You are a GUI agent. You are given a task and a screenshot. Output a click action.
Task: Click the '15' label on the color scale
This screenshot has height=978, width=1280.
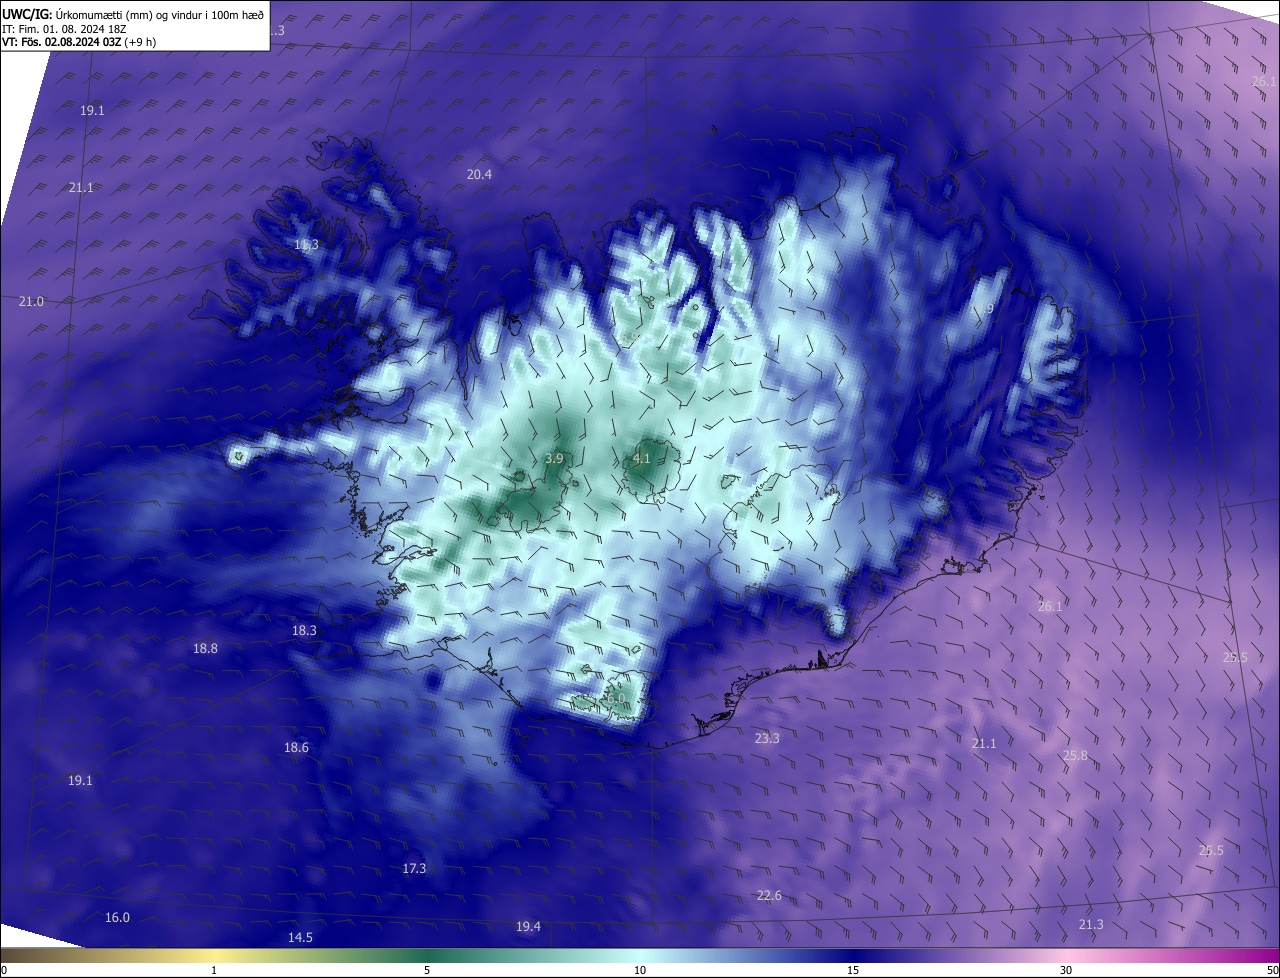tap(853, 970)
